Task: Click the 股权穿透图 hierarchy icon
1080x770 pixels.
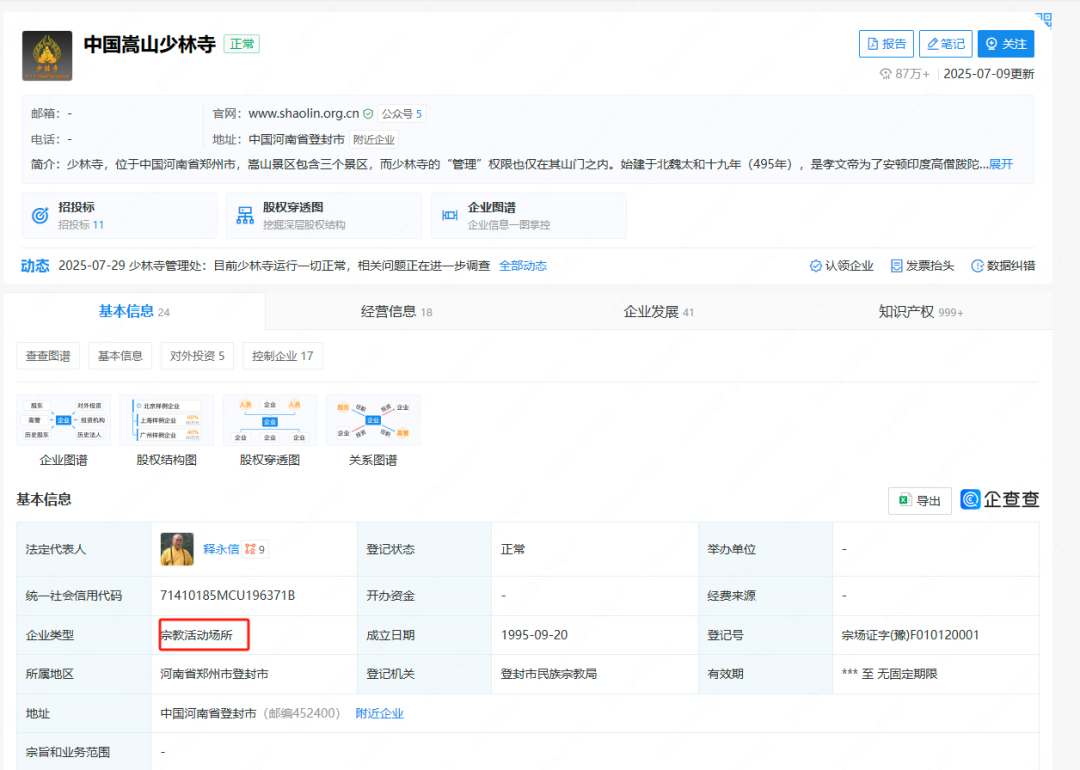Action: tap(245, 216)
